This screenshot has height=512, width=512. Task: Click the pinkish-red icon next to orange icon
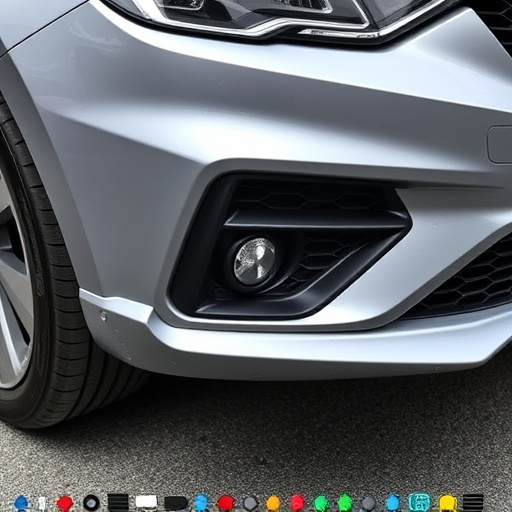[297, 503]
